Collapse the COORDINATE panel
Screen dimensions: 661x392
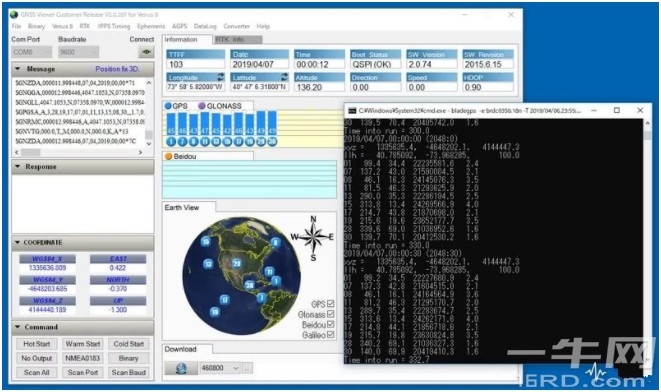point(17,242)
